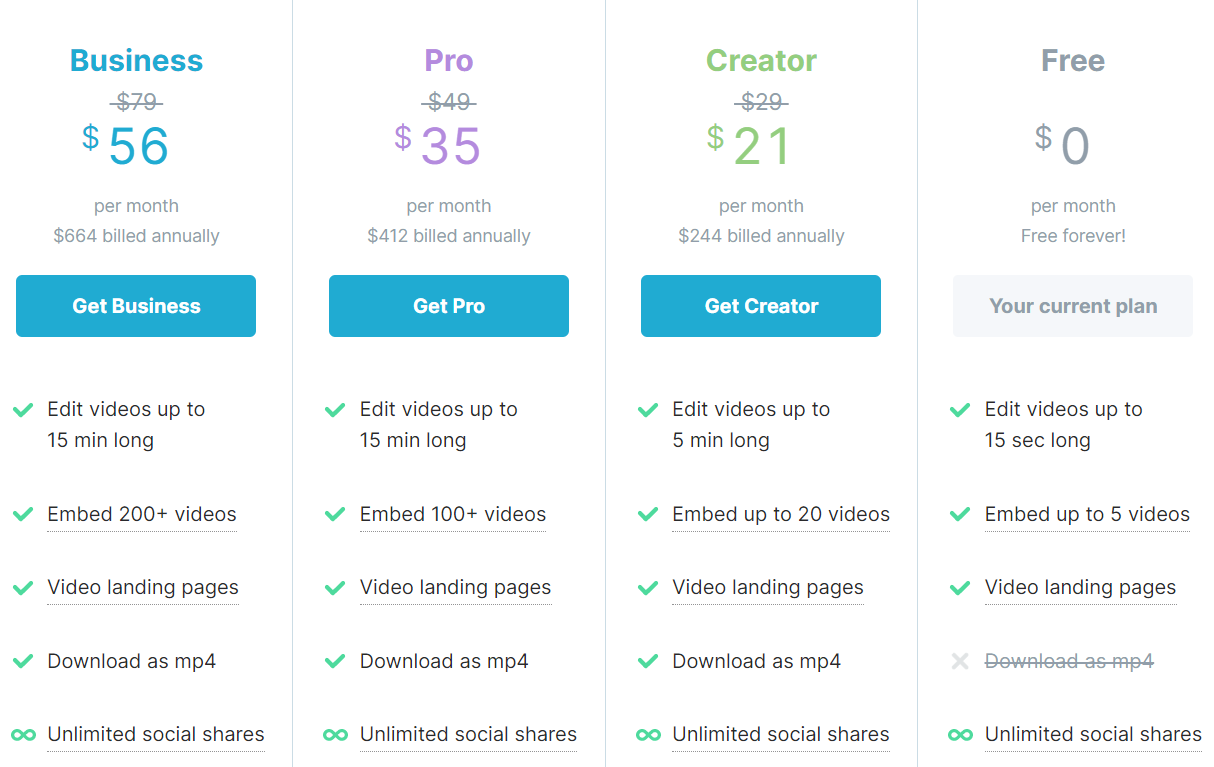
Task: Click Unlimited social shares under Business
Action: tap(156, 734)
